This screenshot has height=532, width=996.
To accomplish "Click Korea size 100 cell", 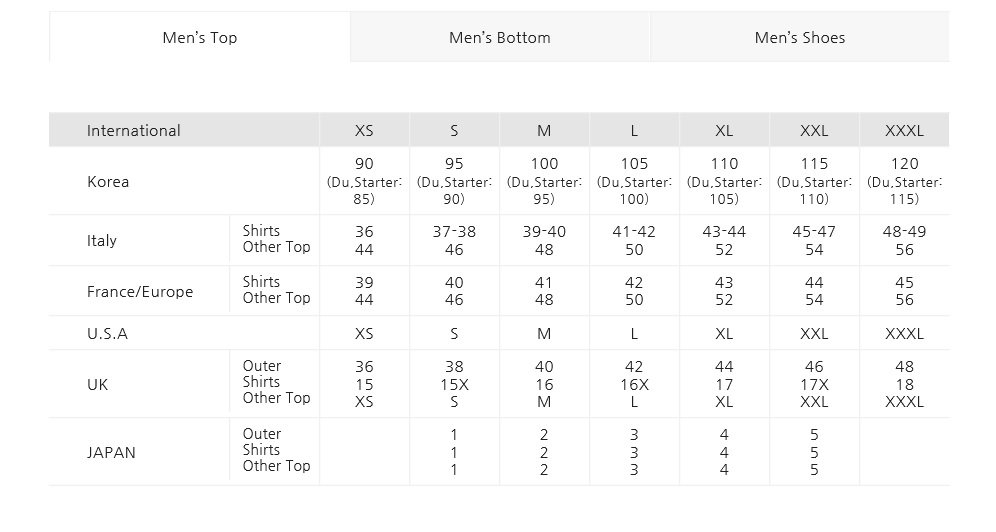I will 544,181.
